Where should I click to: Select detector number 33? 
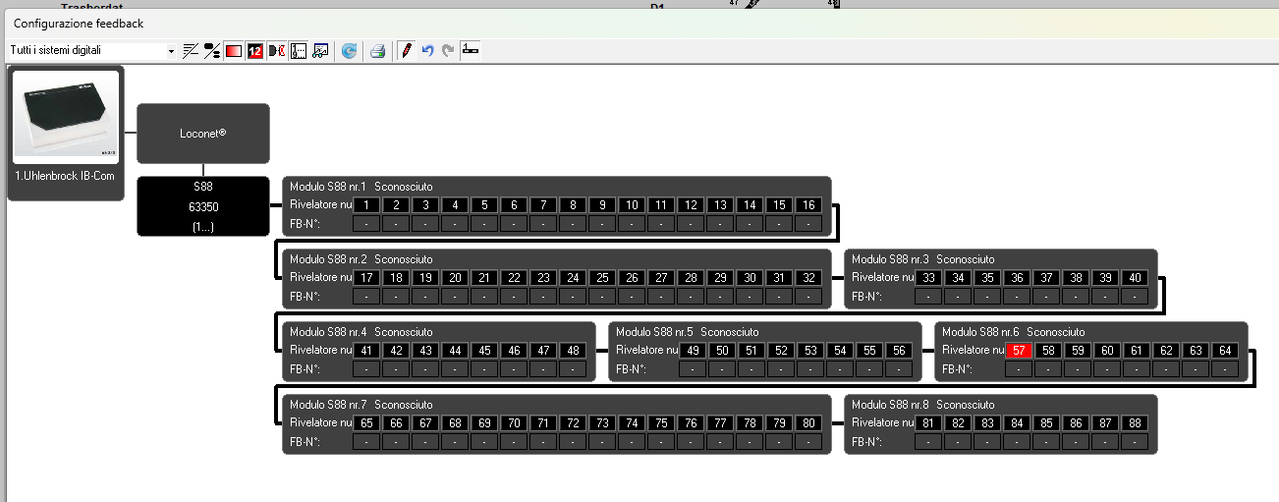(x=929, y=277)
